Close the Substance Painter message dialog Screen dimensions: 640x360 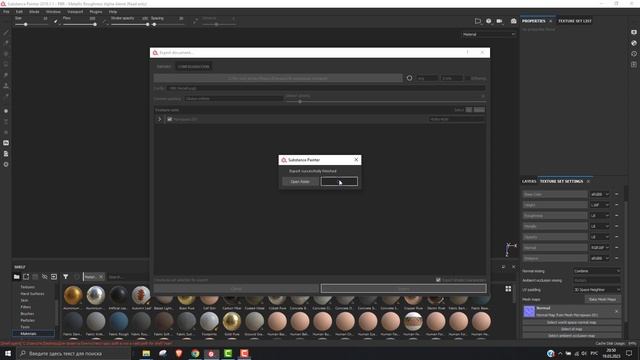[356, 160]
